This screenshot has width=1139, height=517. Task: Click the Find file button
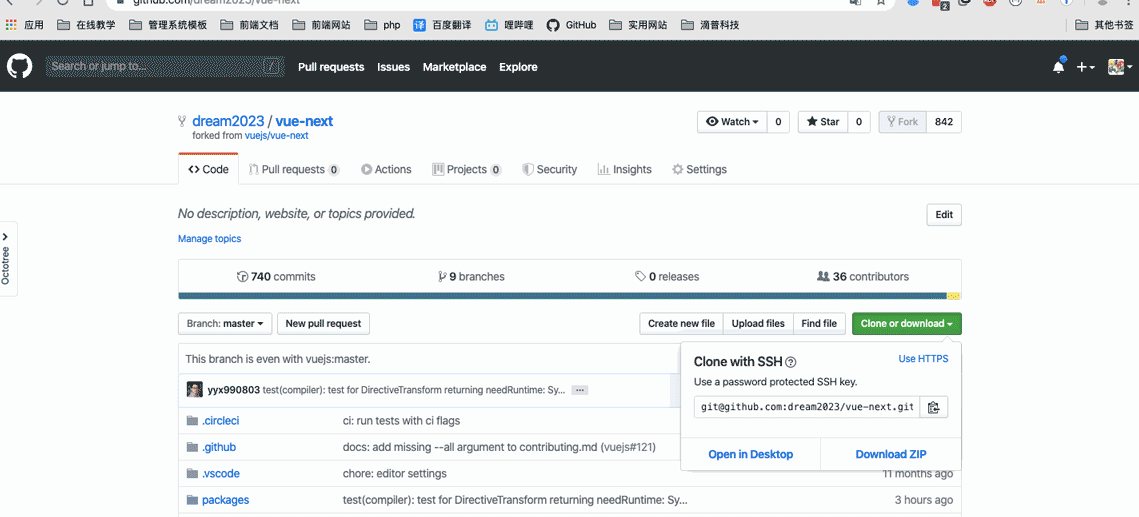pyautogui.click(x=819, y=324)
